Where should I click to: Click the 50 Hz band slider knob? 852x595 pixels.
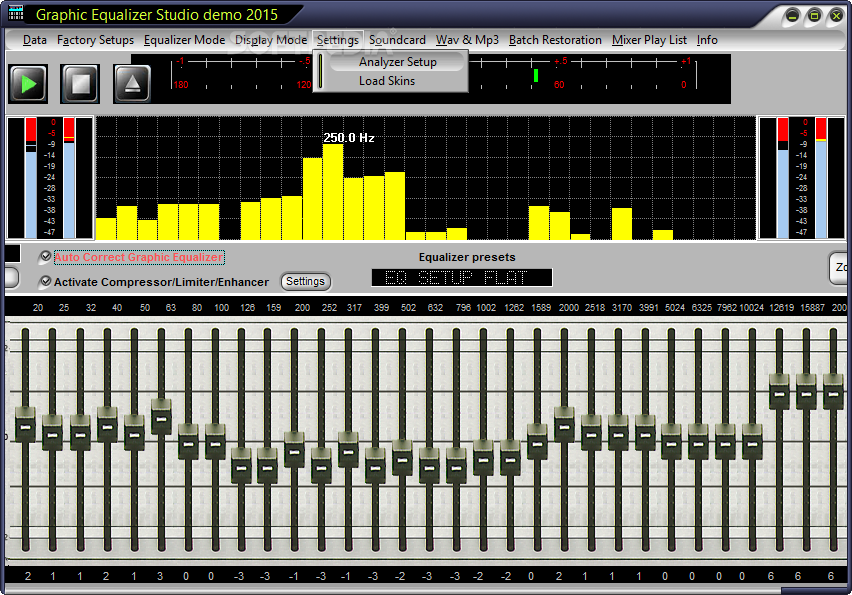(x=134, y=433)
